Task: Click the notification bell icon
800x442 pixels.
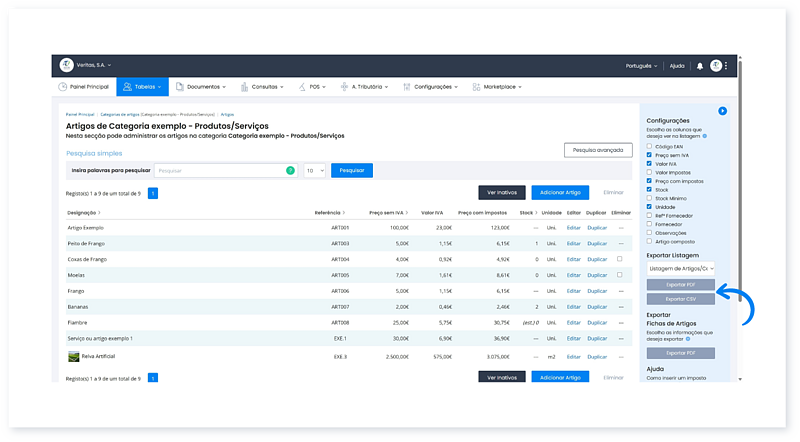Action: coord(700,66)
